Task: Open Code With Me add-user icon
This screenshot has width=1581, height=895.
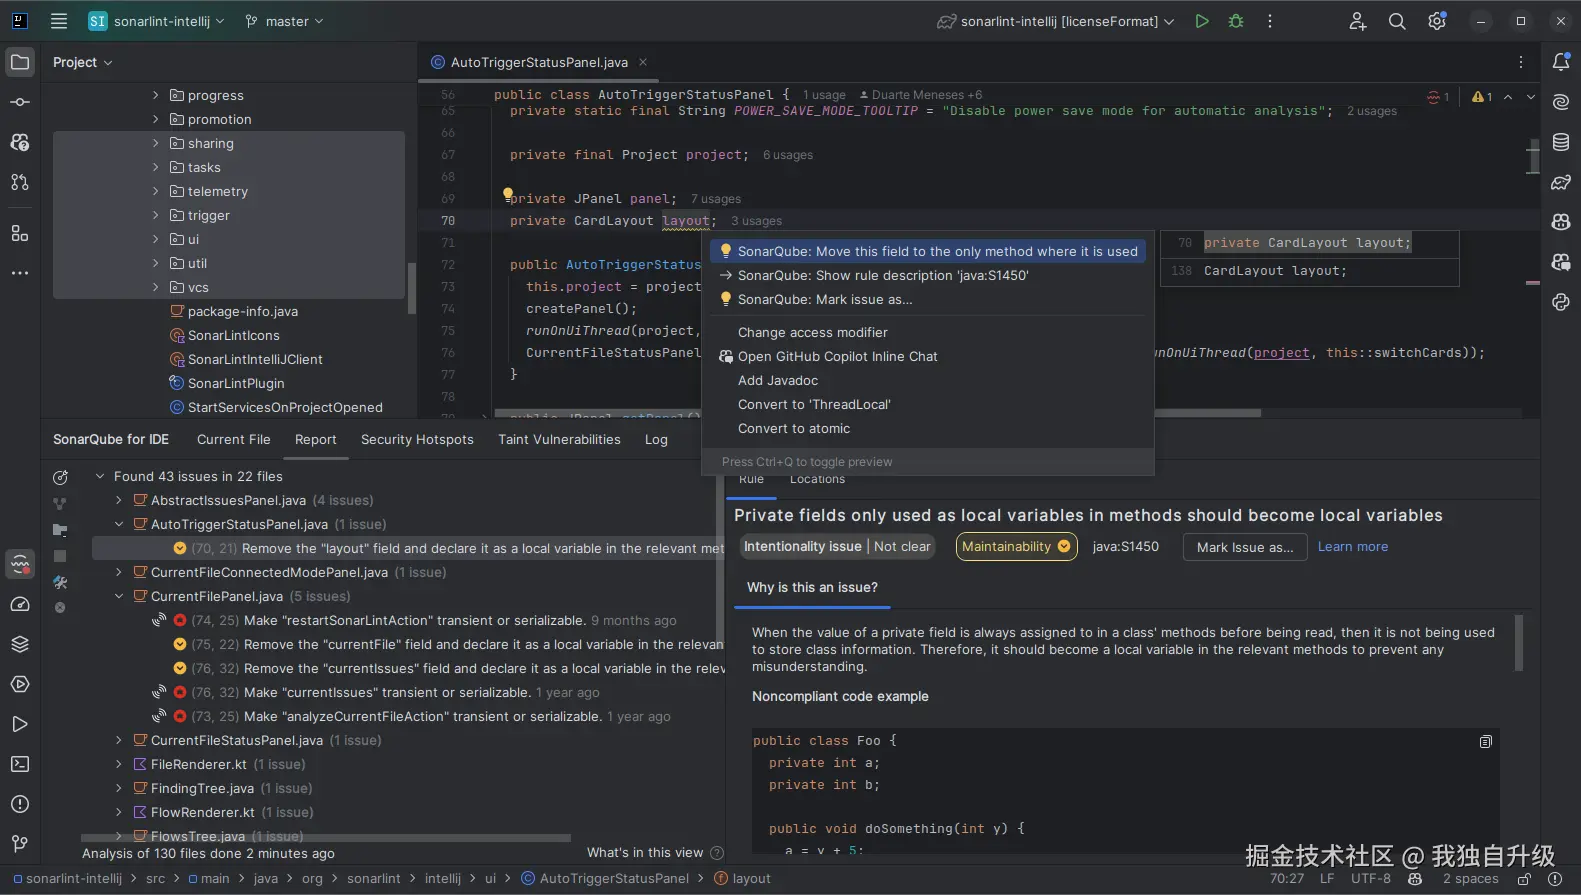Action: 1357,21
